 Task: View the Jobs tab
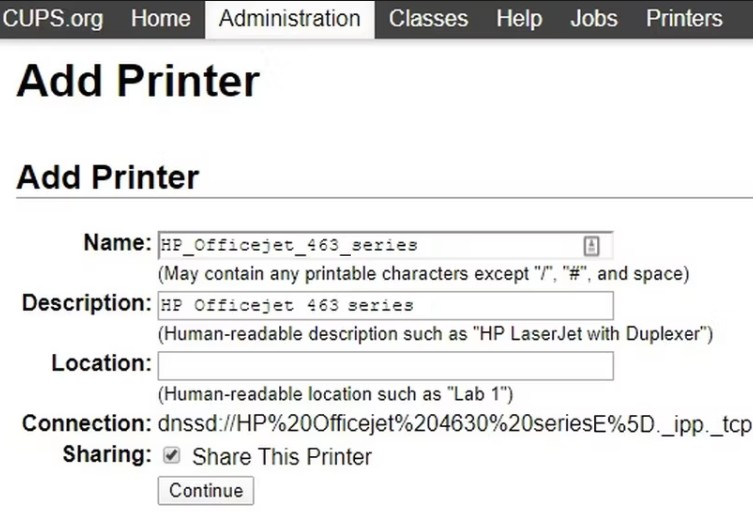click(x=594, y=19)
